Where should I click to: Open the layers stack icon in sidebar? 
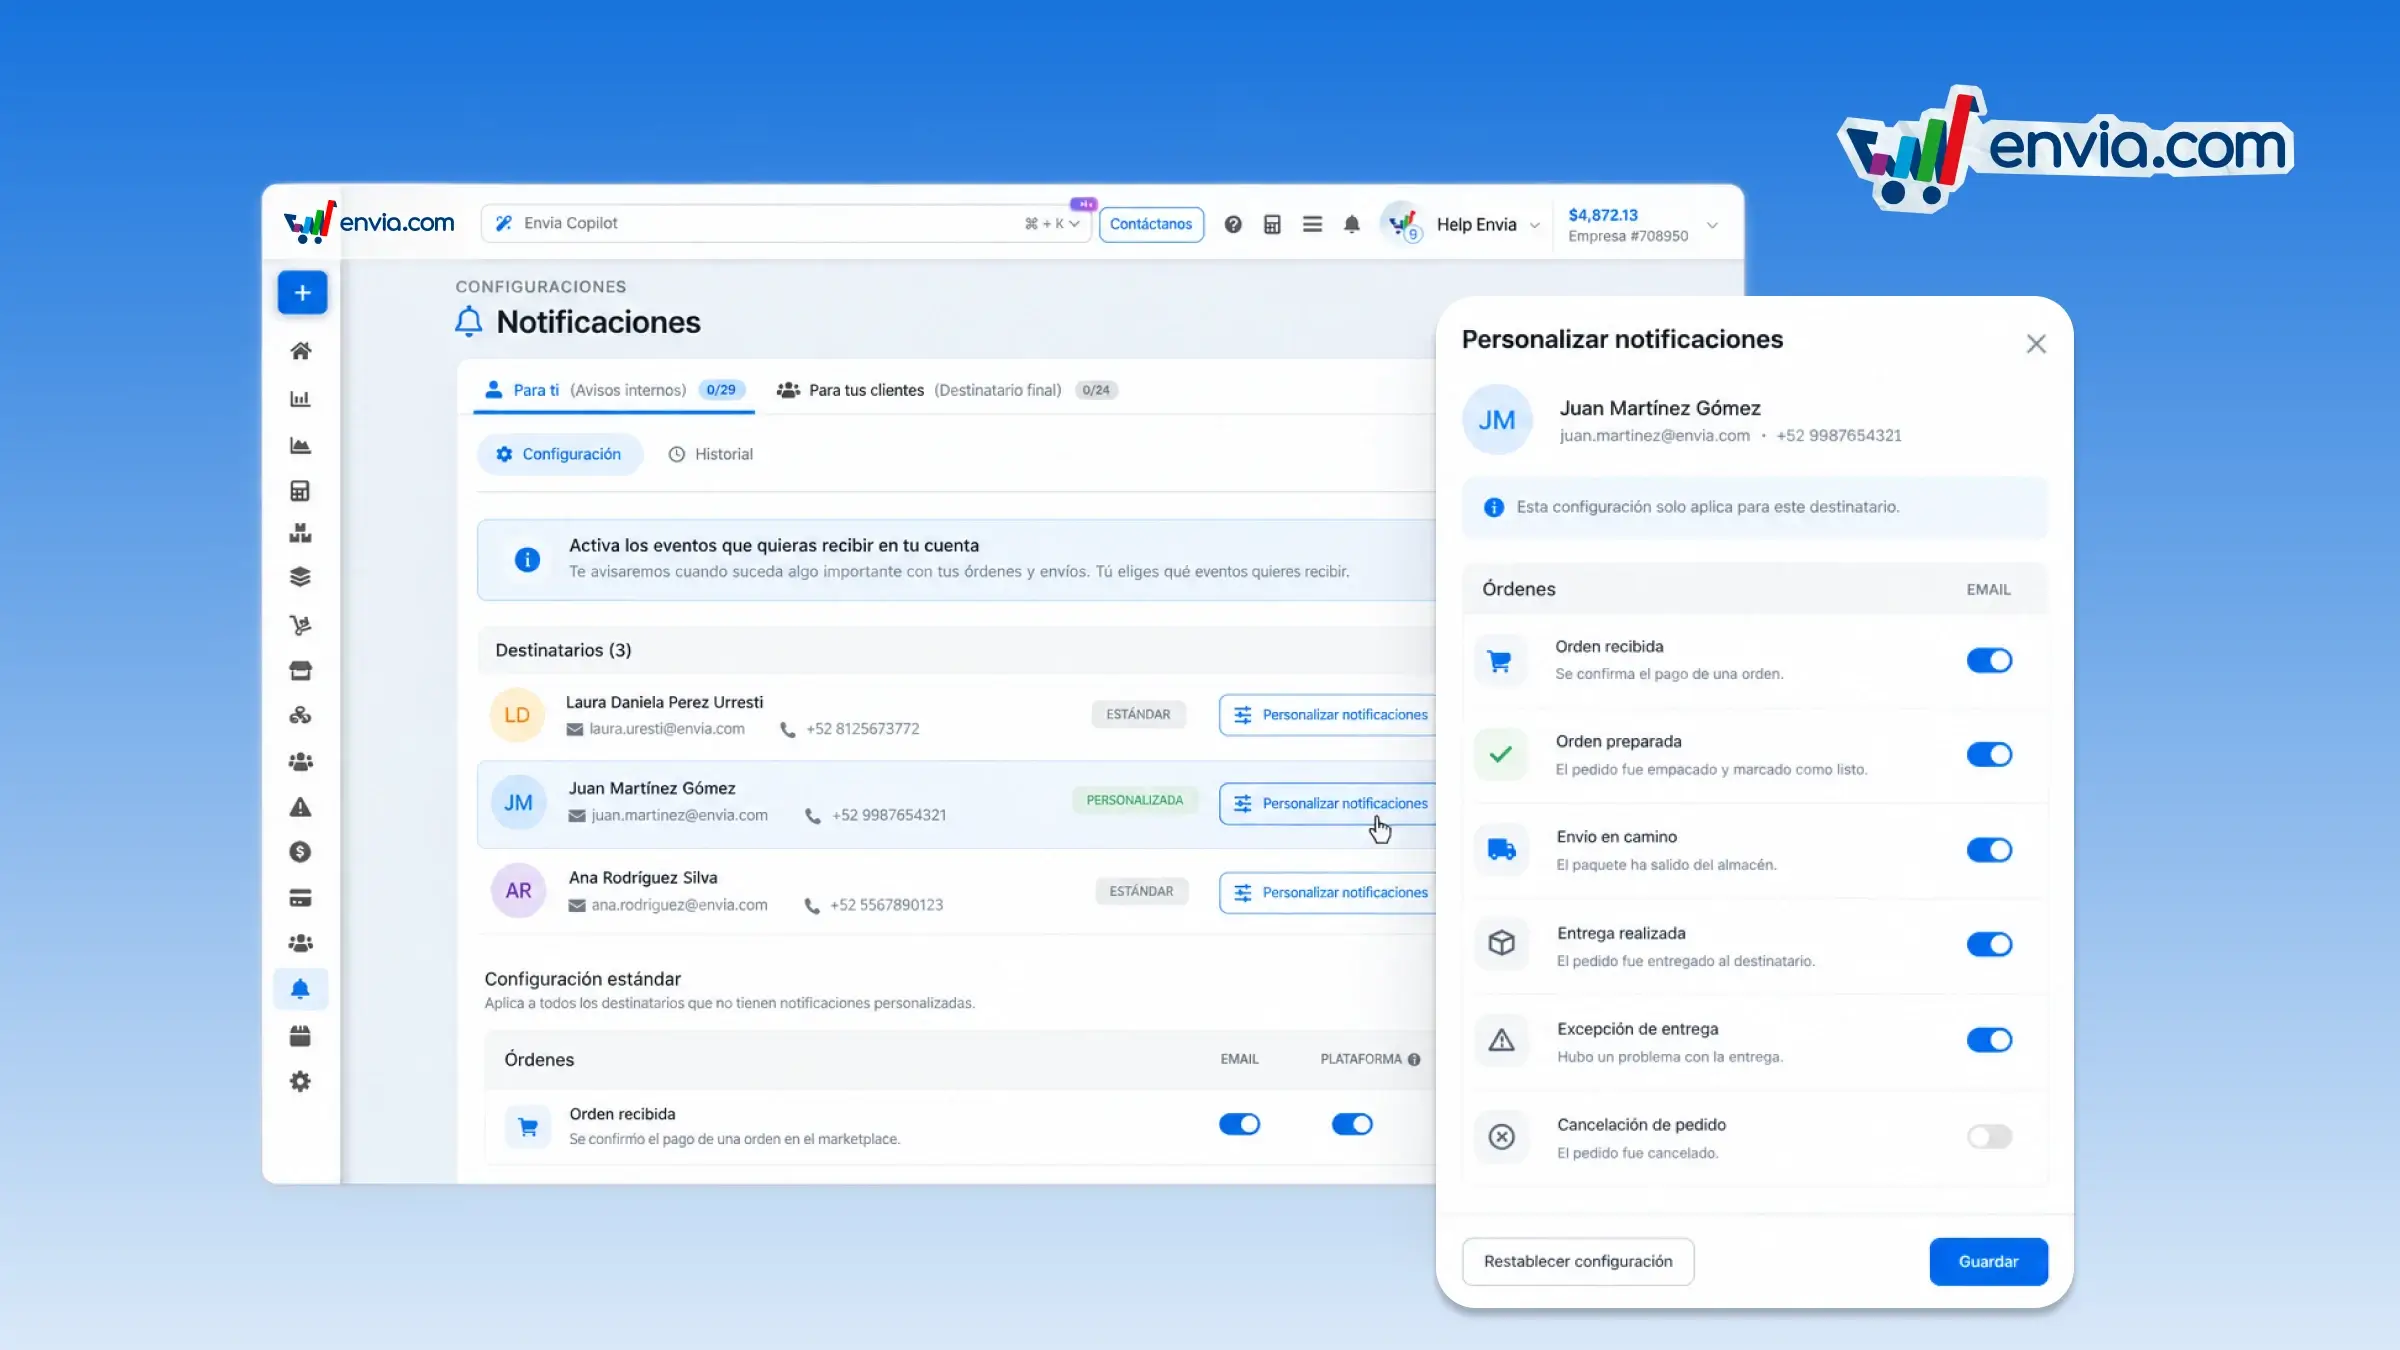[x=300, y=577]
